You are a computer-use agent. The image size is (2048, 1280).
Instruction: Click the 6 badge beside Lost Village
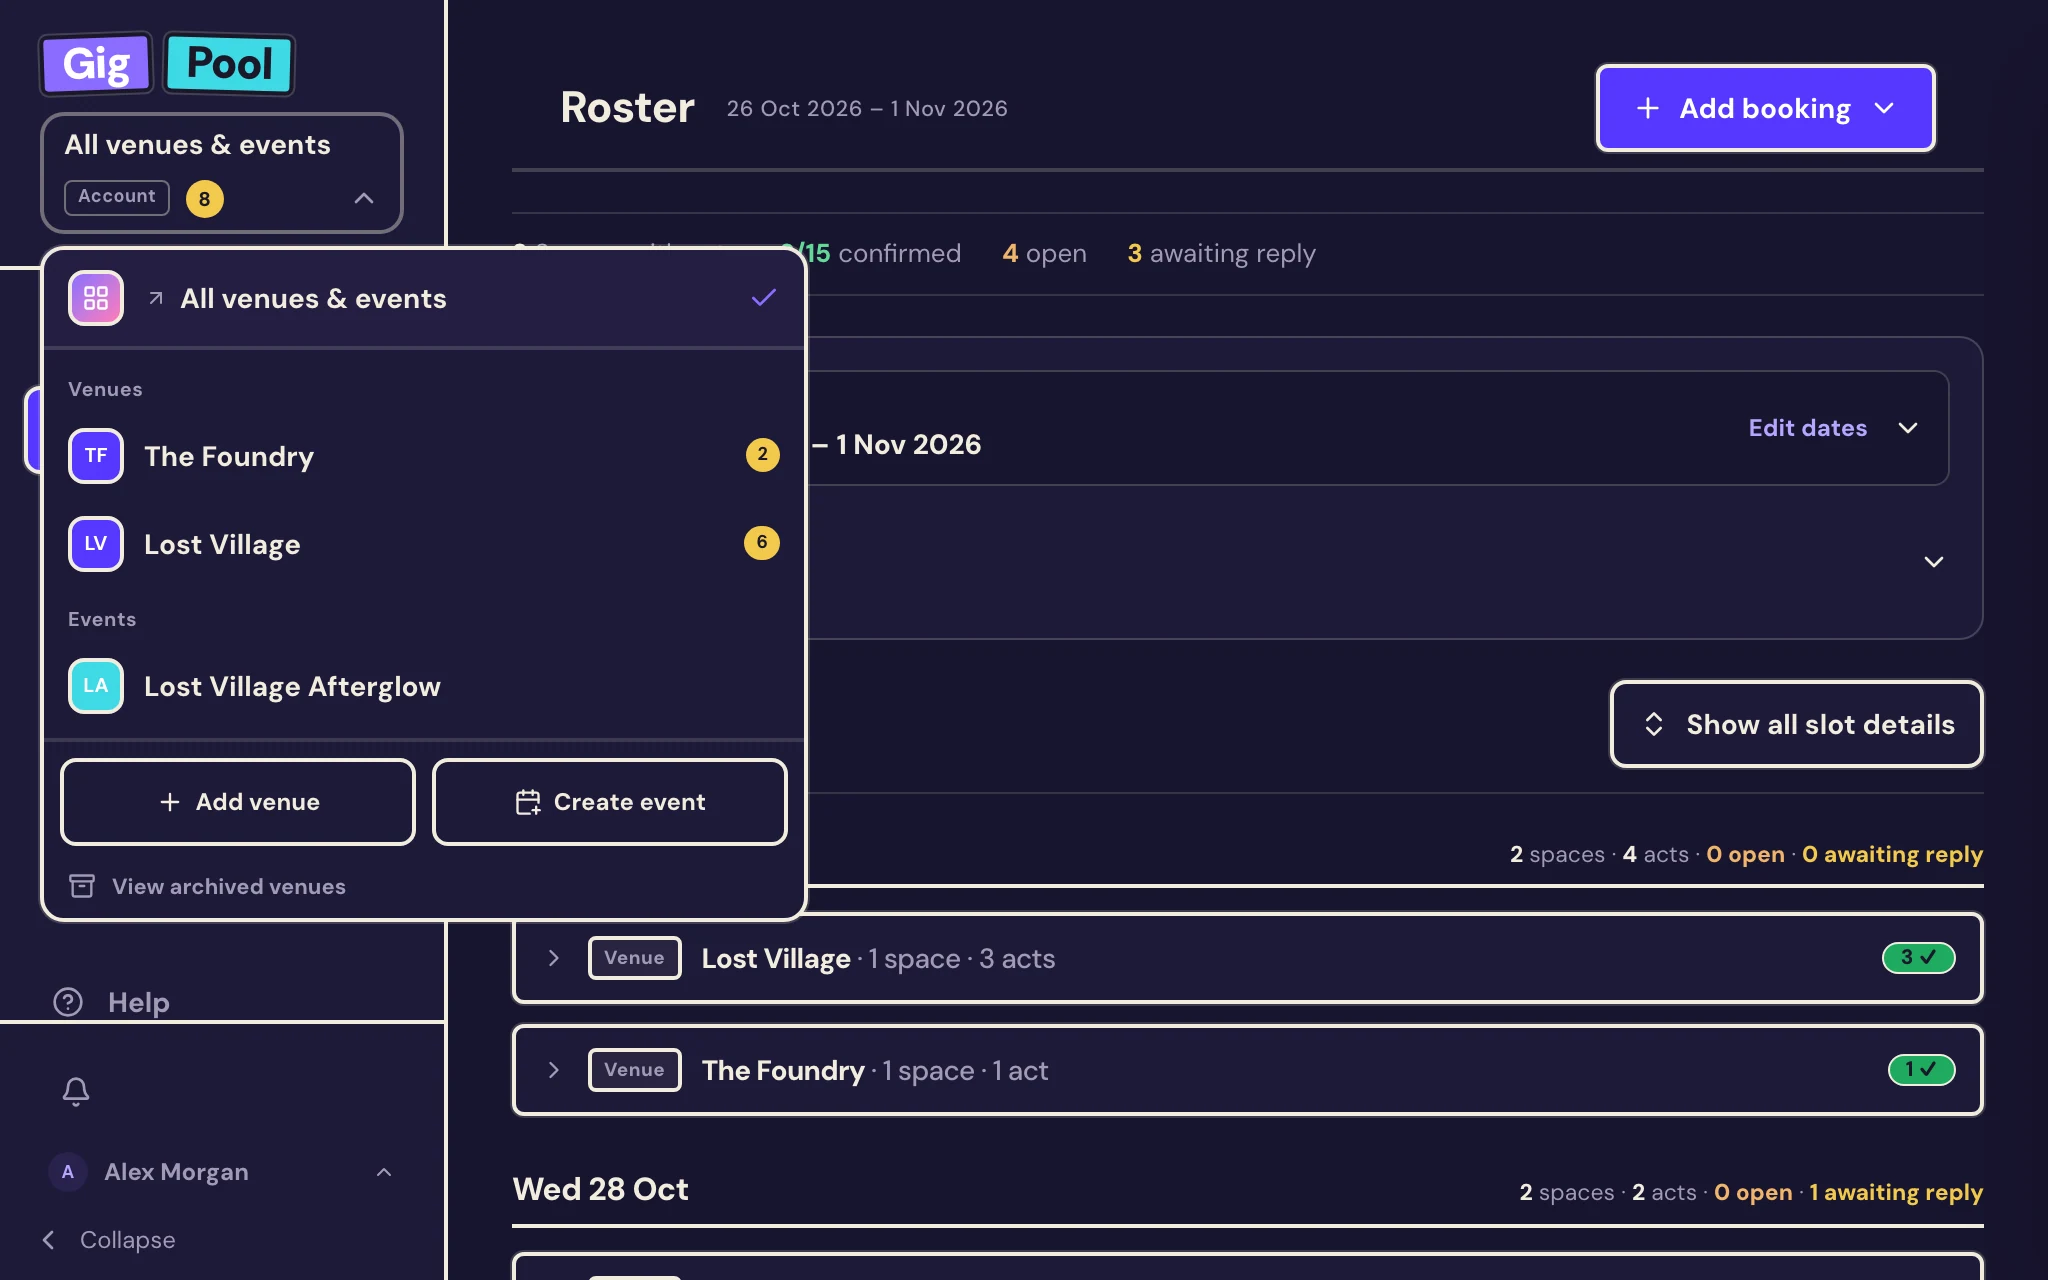(762, 542)
